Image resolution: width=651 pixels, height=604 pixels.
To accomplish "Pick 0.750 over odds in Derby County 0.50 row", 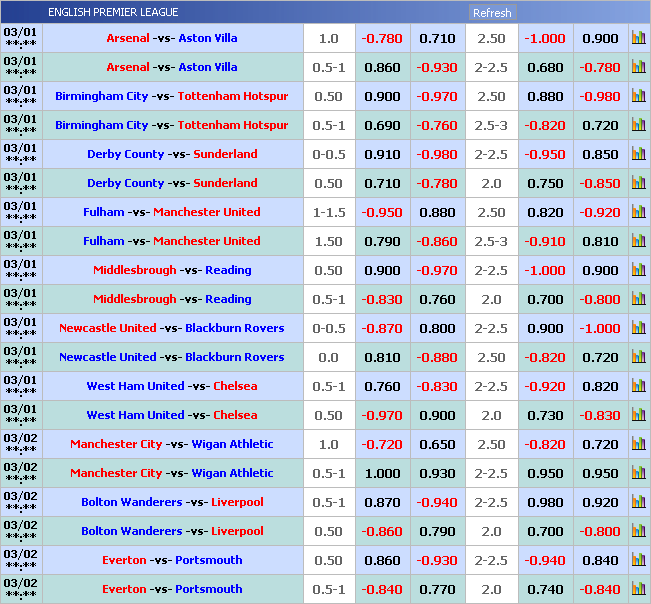I will click(546, 183).
